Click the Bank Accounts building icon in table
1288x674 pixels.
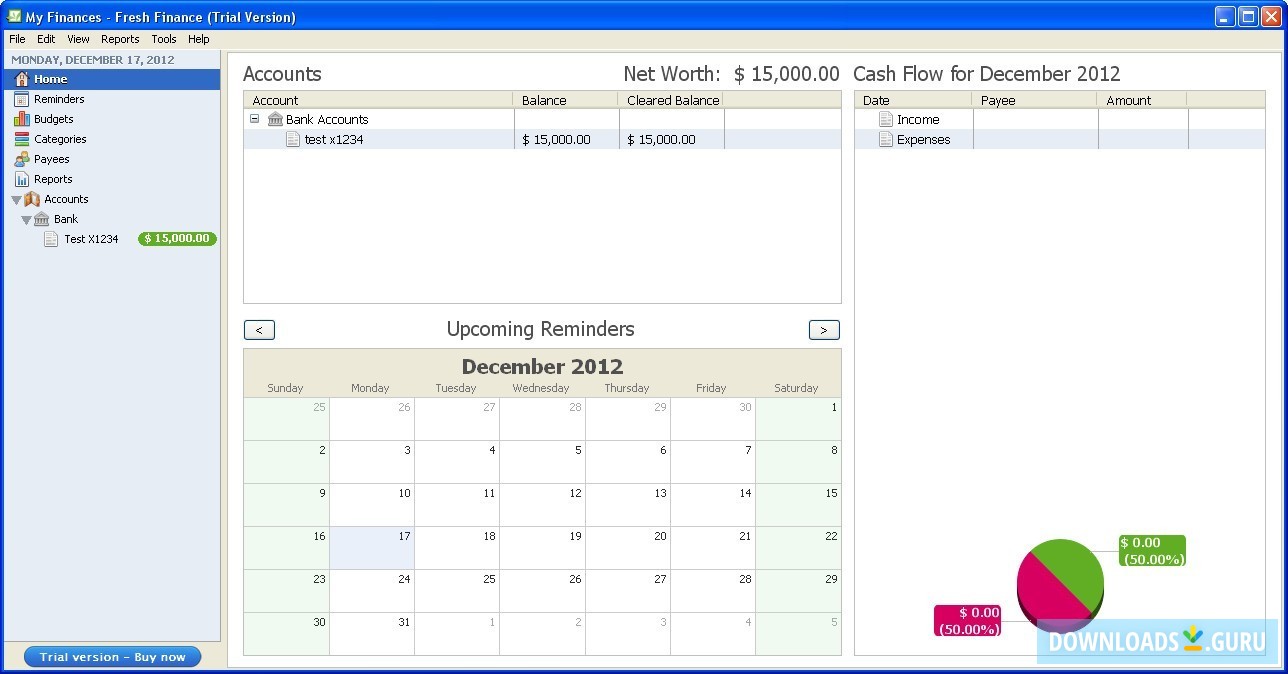pyautogui.click(x=275, y=119)
